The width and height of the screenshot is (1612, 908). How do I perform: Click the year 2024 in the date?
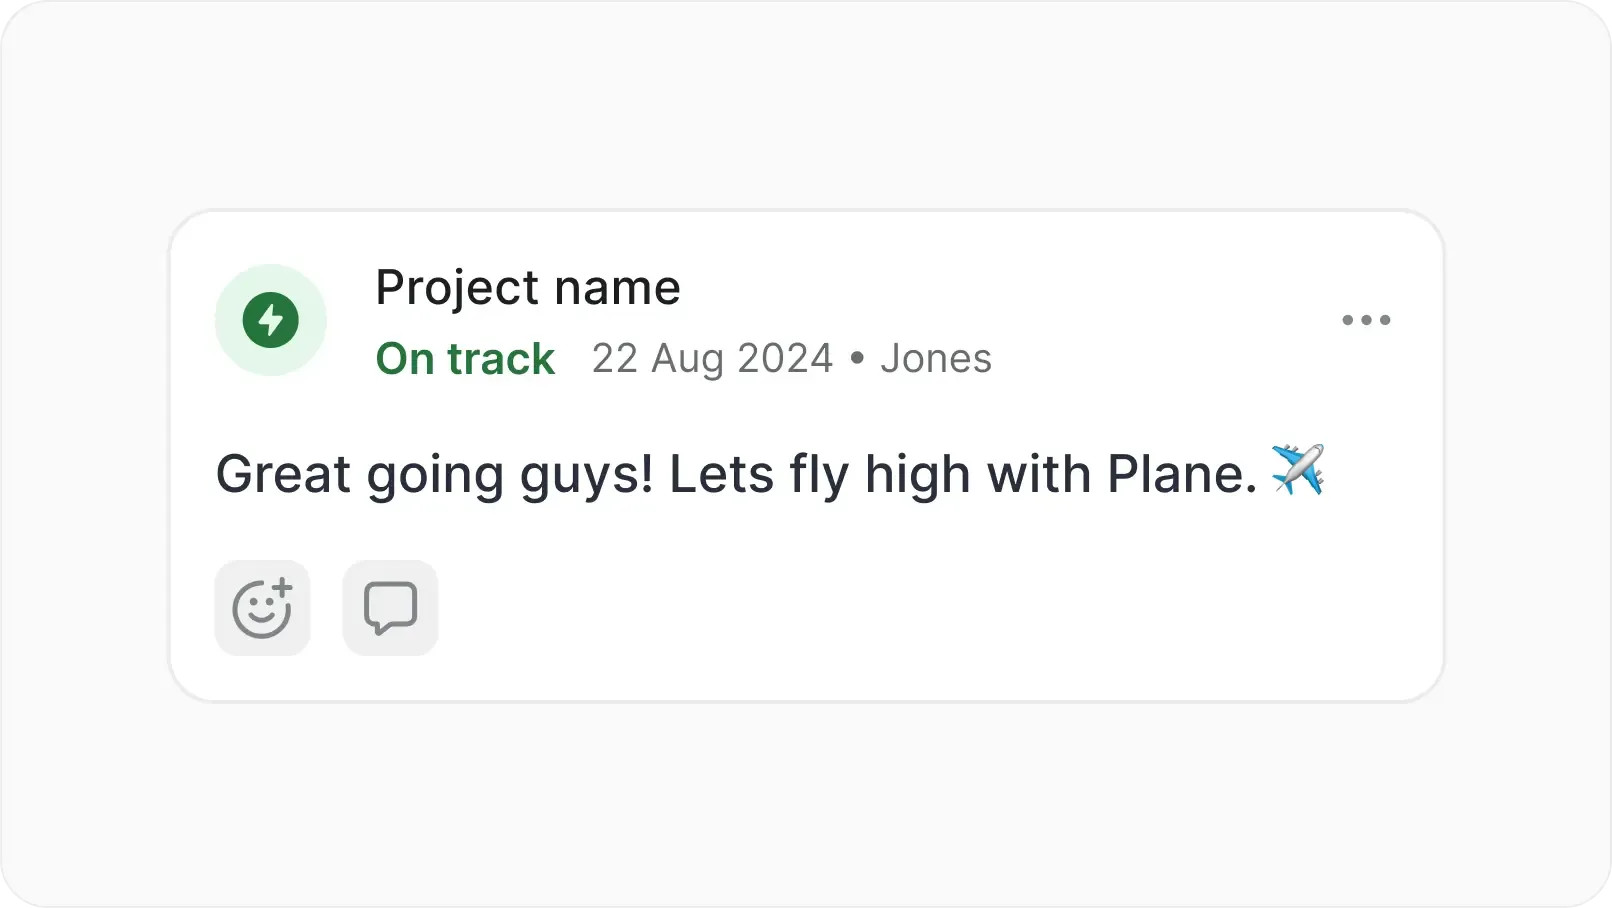(784, 359)
